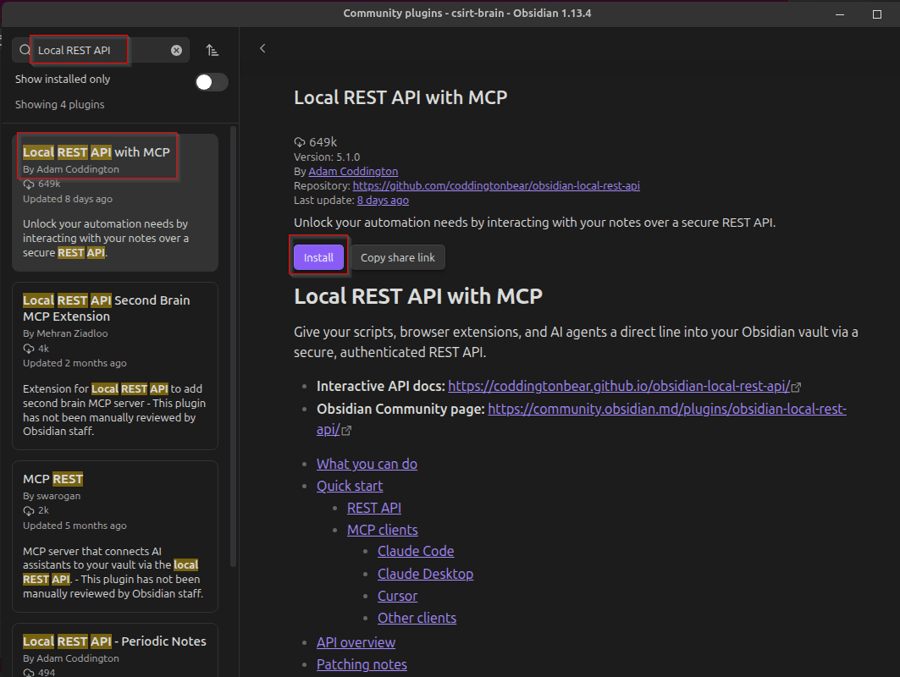Click into the Local REST API search box
Screen dimensions: 900x677
tap(100, 51)
